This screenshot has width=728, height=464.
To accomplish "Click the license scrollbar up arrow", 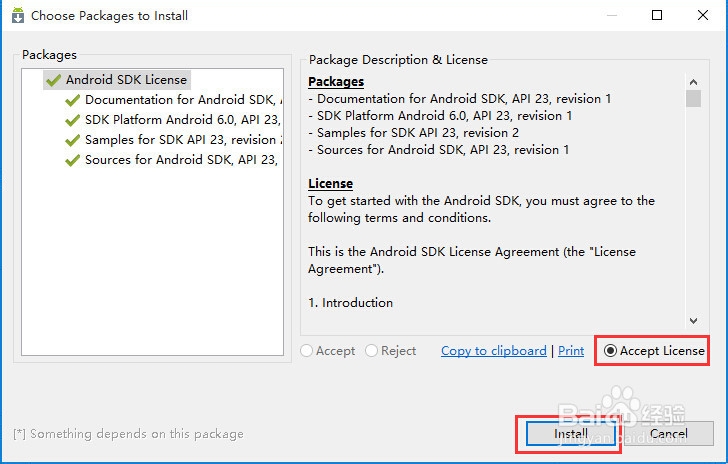I will point(693,79).
